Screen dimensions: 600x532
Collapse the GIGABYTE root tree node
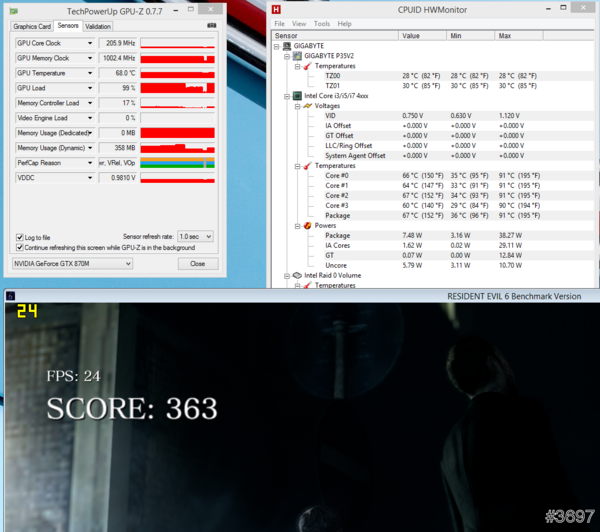coord(277,47)
